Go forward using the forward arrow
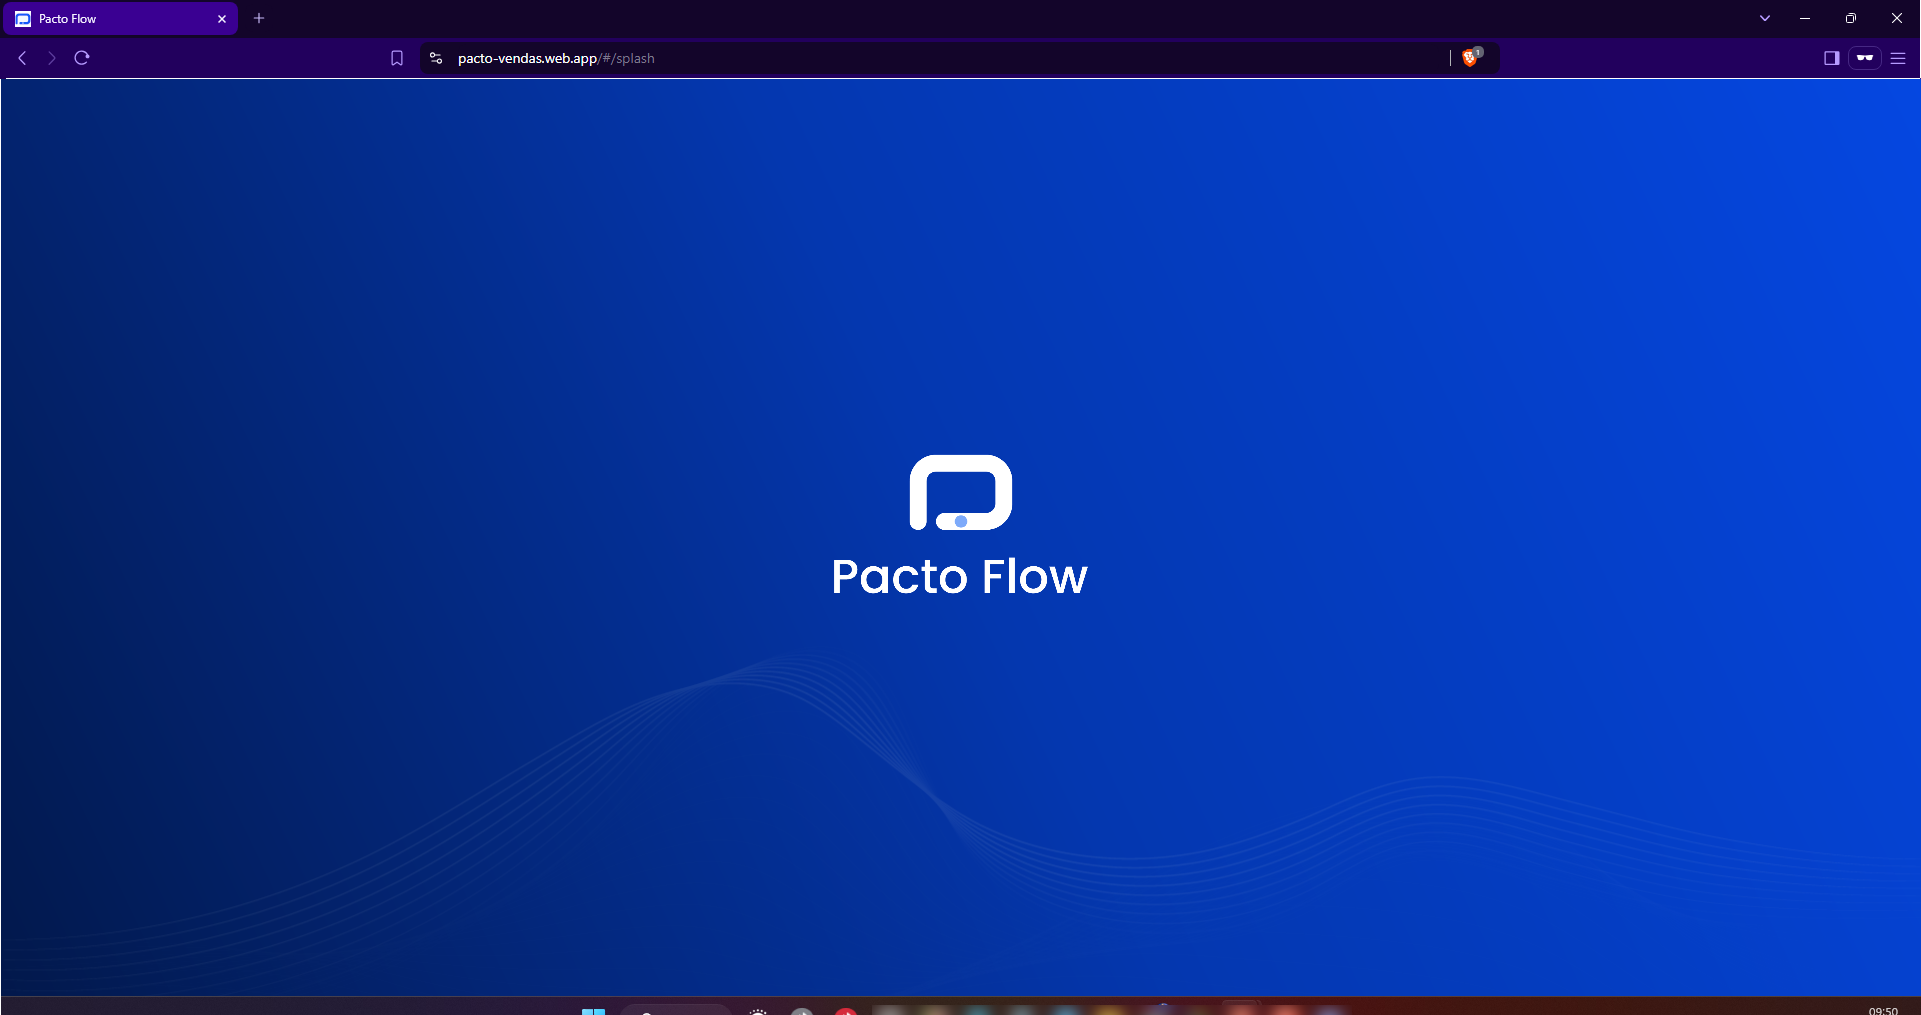The image size is (1921, 1015). tap(52, 58)
